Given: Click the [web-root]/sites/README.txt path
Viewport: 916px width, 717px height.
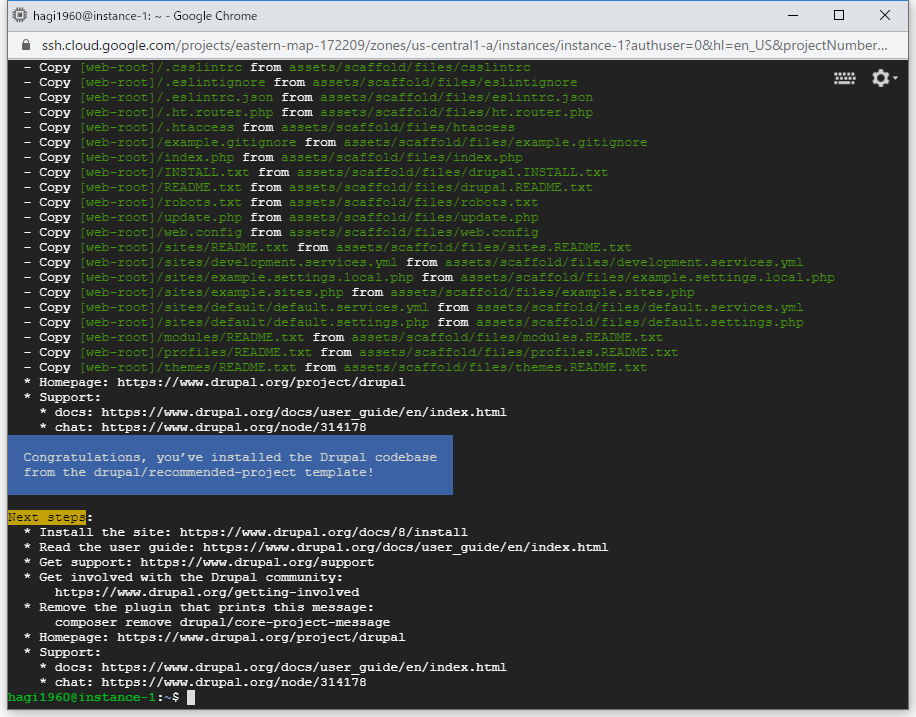Looking at the screenshot, I should (x=184, y=247).
